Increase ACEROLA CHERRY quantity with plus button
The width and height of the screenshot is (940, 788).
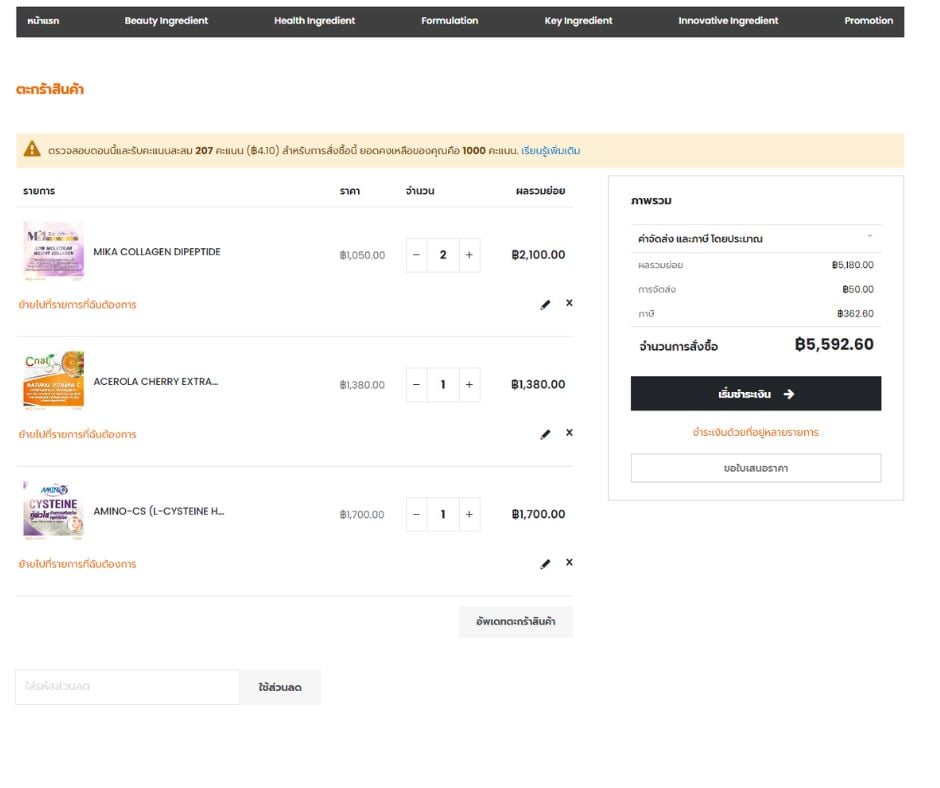tap(469, 384)
